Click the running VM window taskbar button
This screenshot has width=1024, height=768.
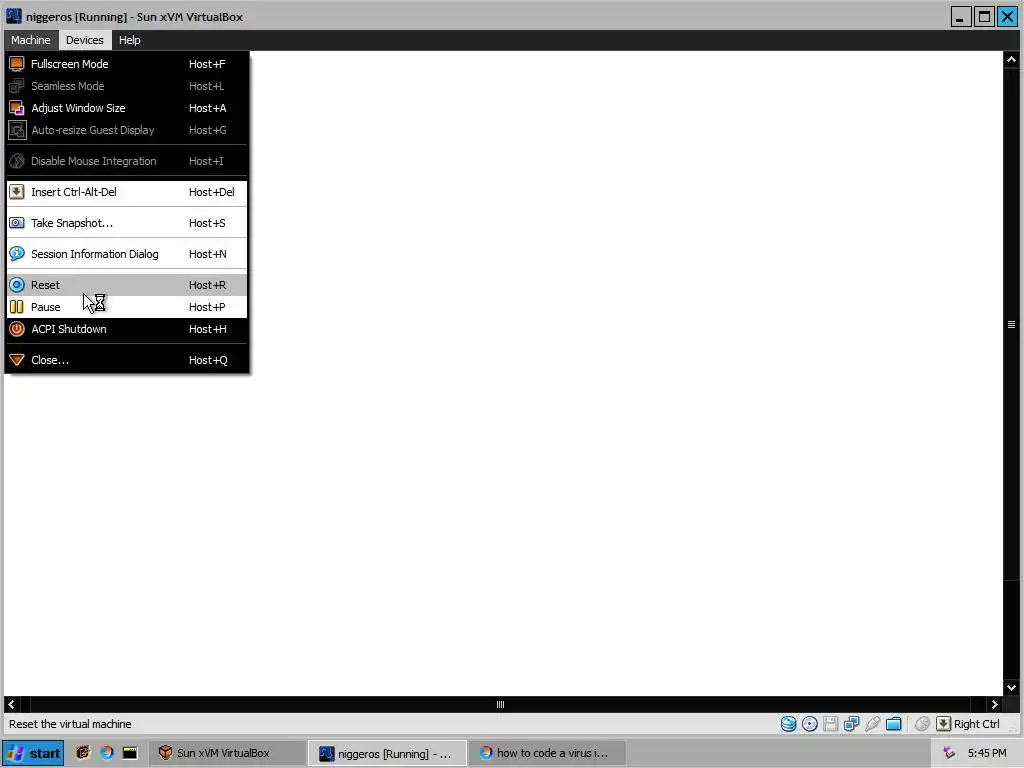click(x=387, y=753)
